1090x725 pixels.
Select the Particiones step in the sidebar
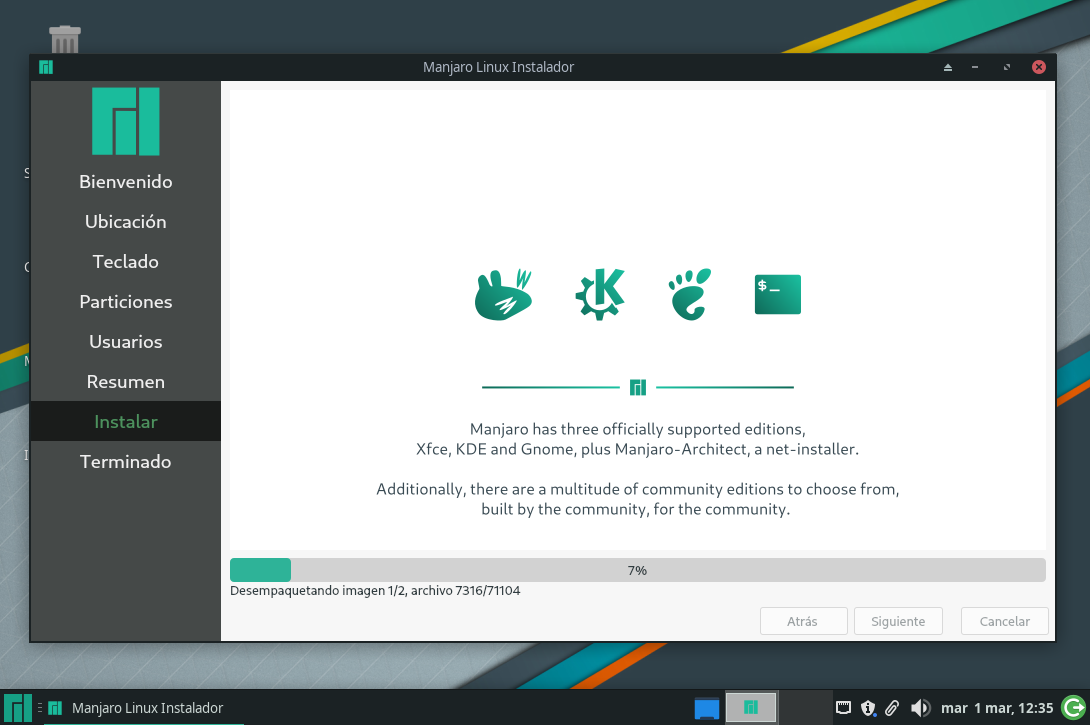(125, 301)
